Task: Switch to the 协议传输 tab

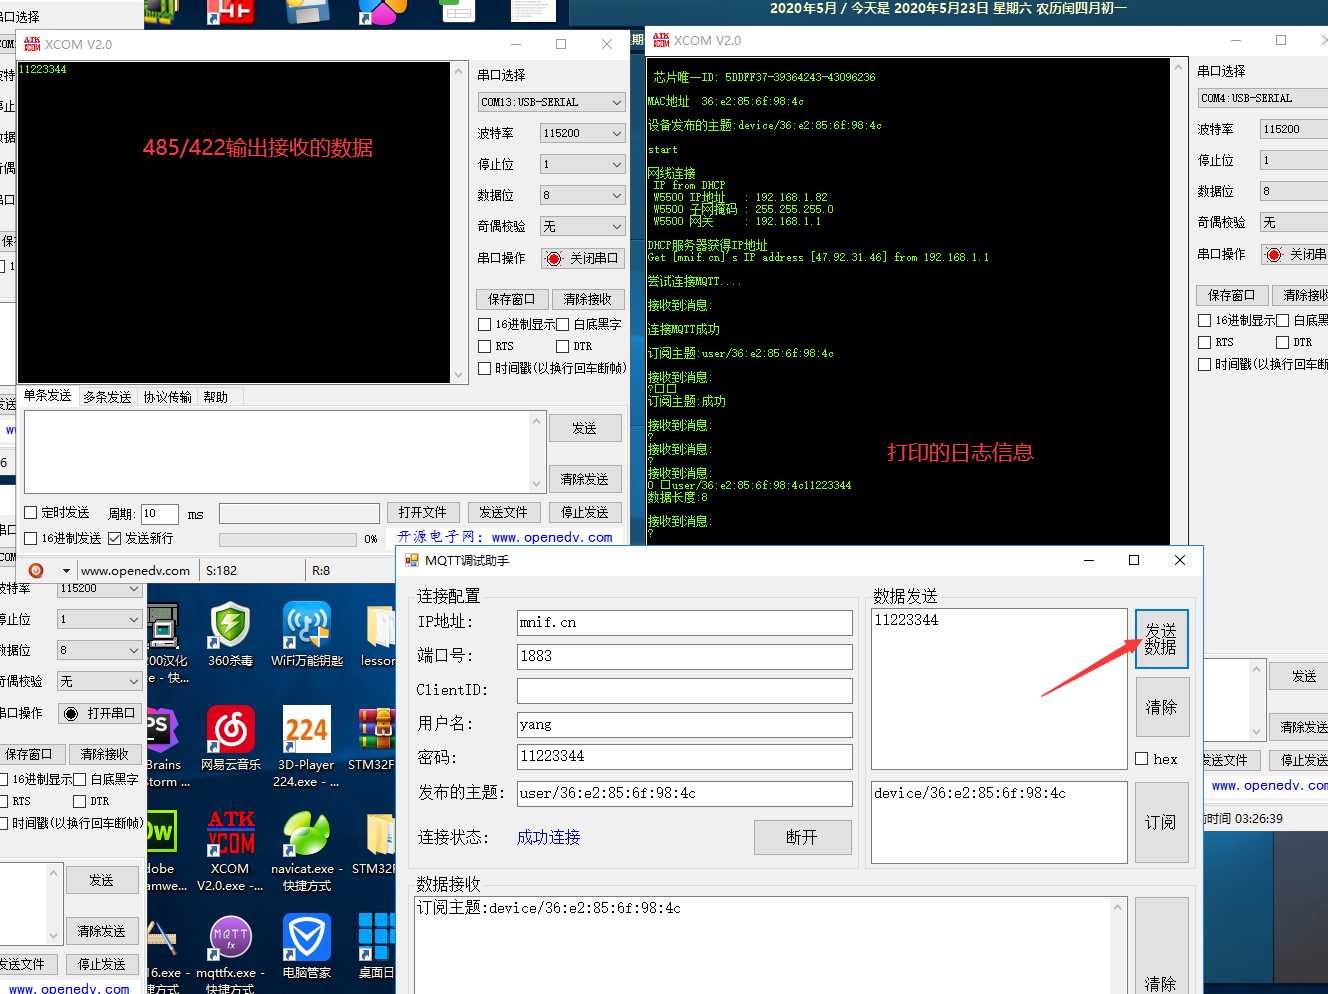Action: [167, 397]
